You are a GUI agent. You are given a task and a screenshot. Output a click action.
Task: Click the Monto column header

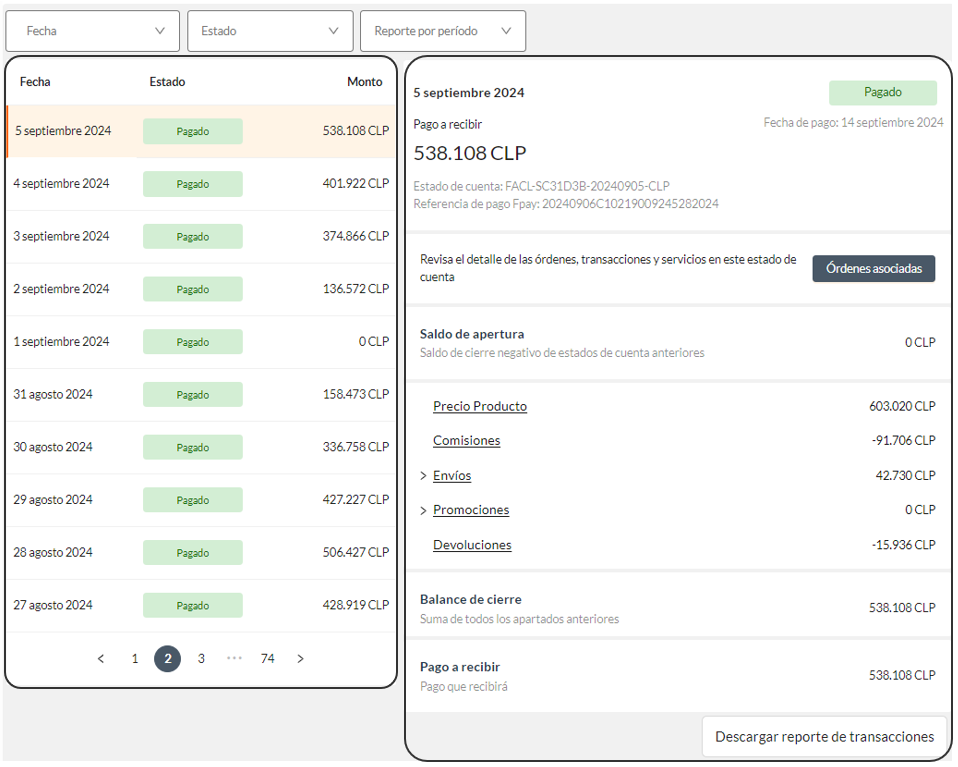pyautogui.click(x=365, y=82)
